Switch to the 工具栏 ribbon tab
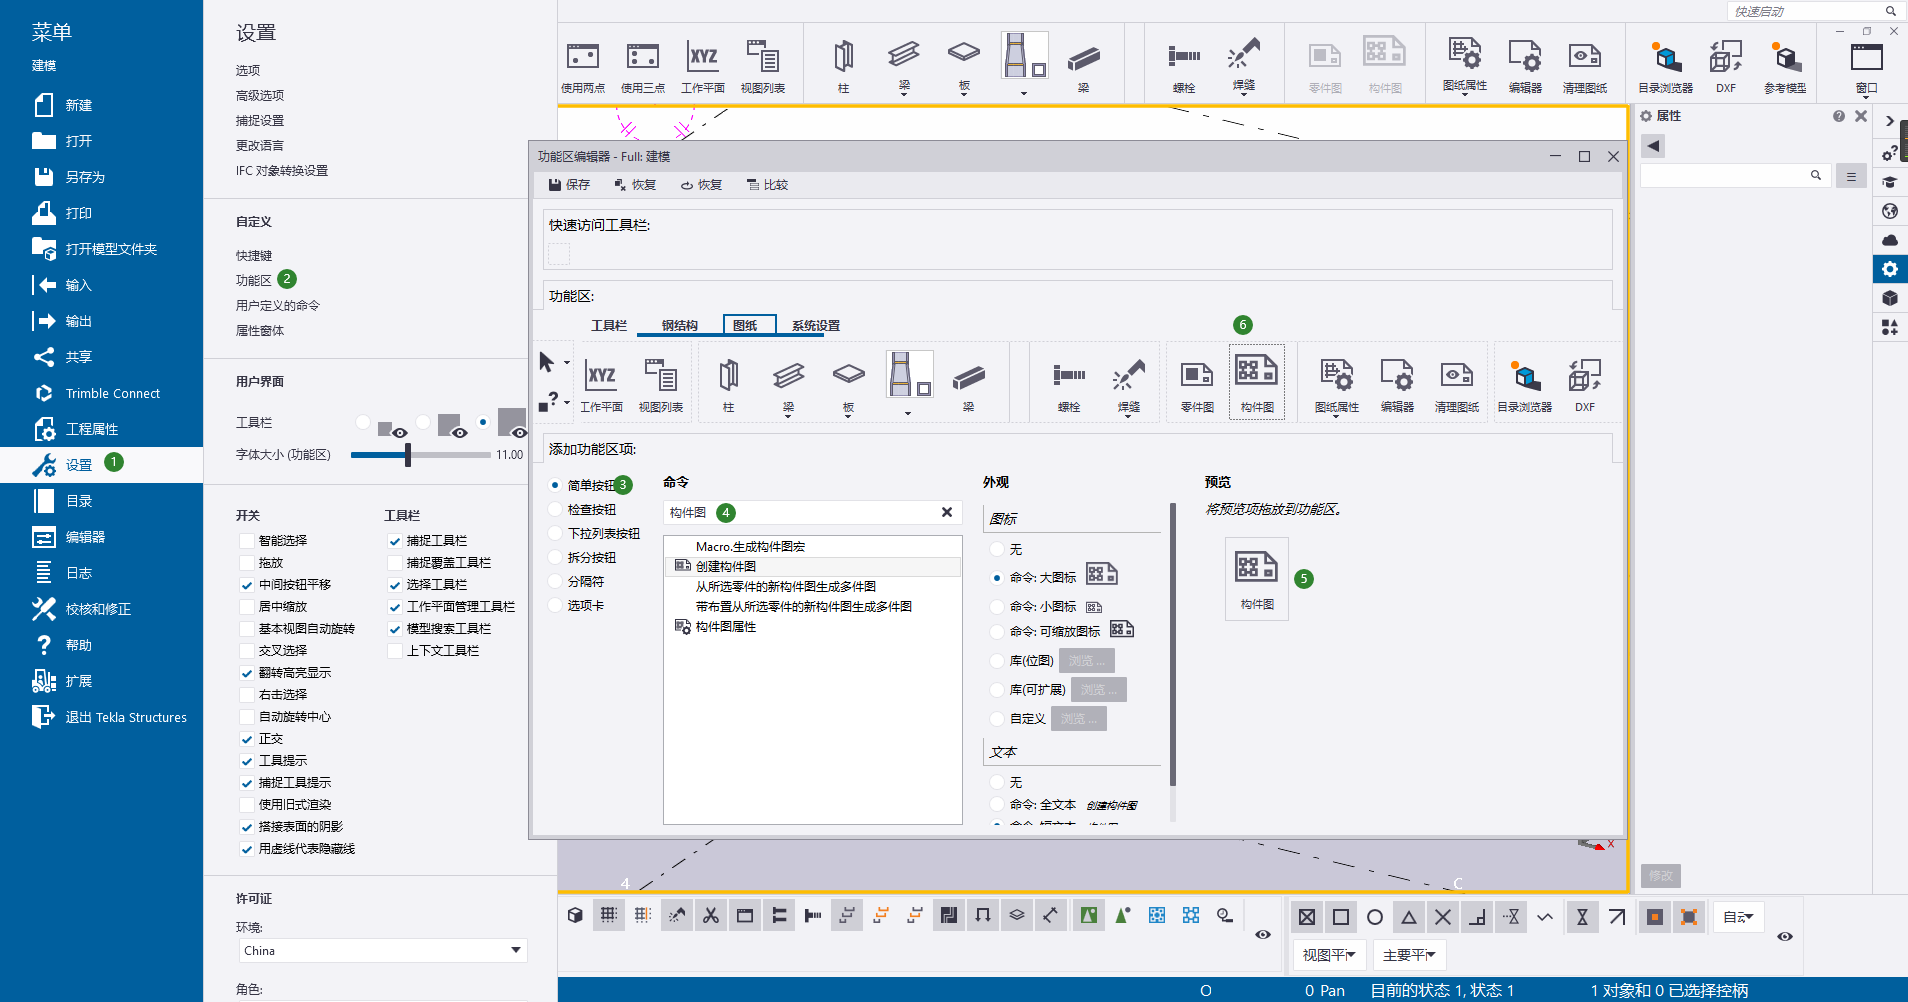 tap(609, 325)
